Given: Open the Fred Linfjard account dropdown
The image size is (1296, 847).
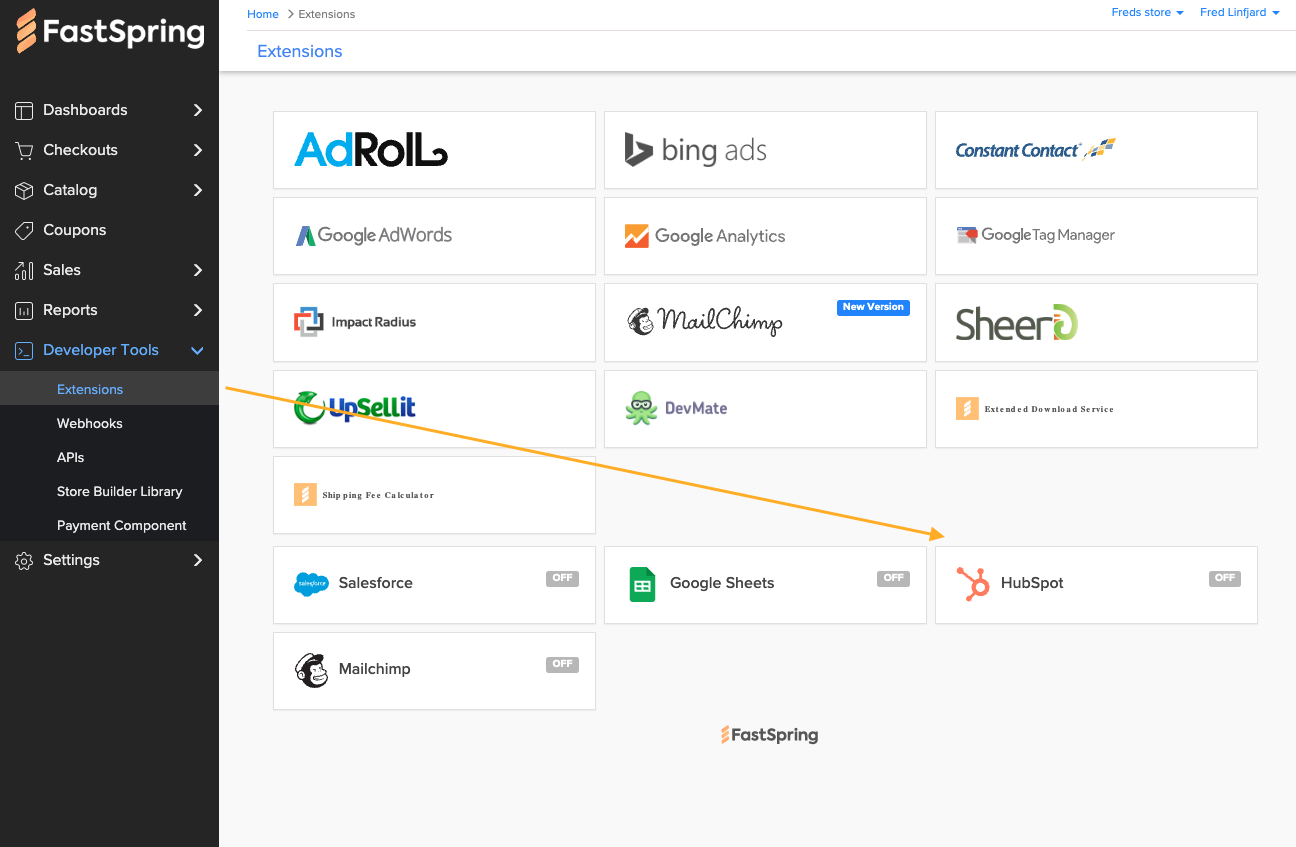Looking at the screenshot, I should pyautogui.click(x=1239, y=13).
